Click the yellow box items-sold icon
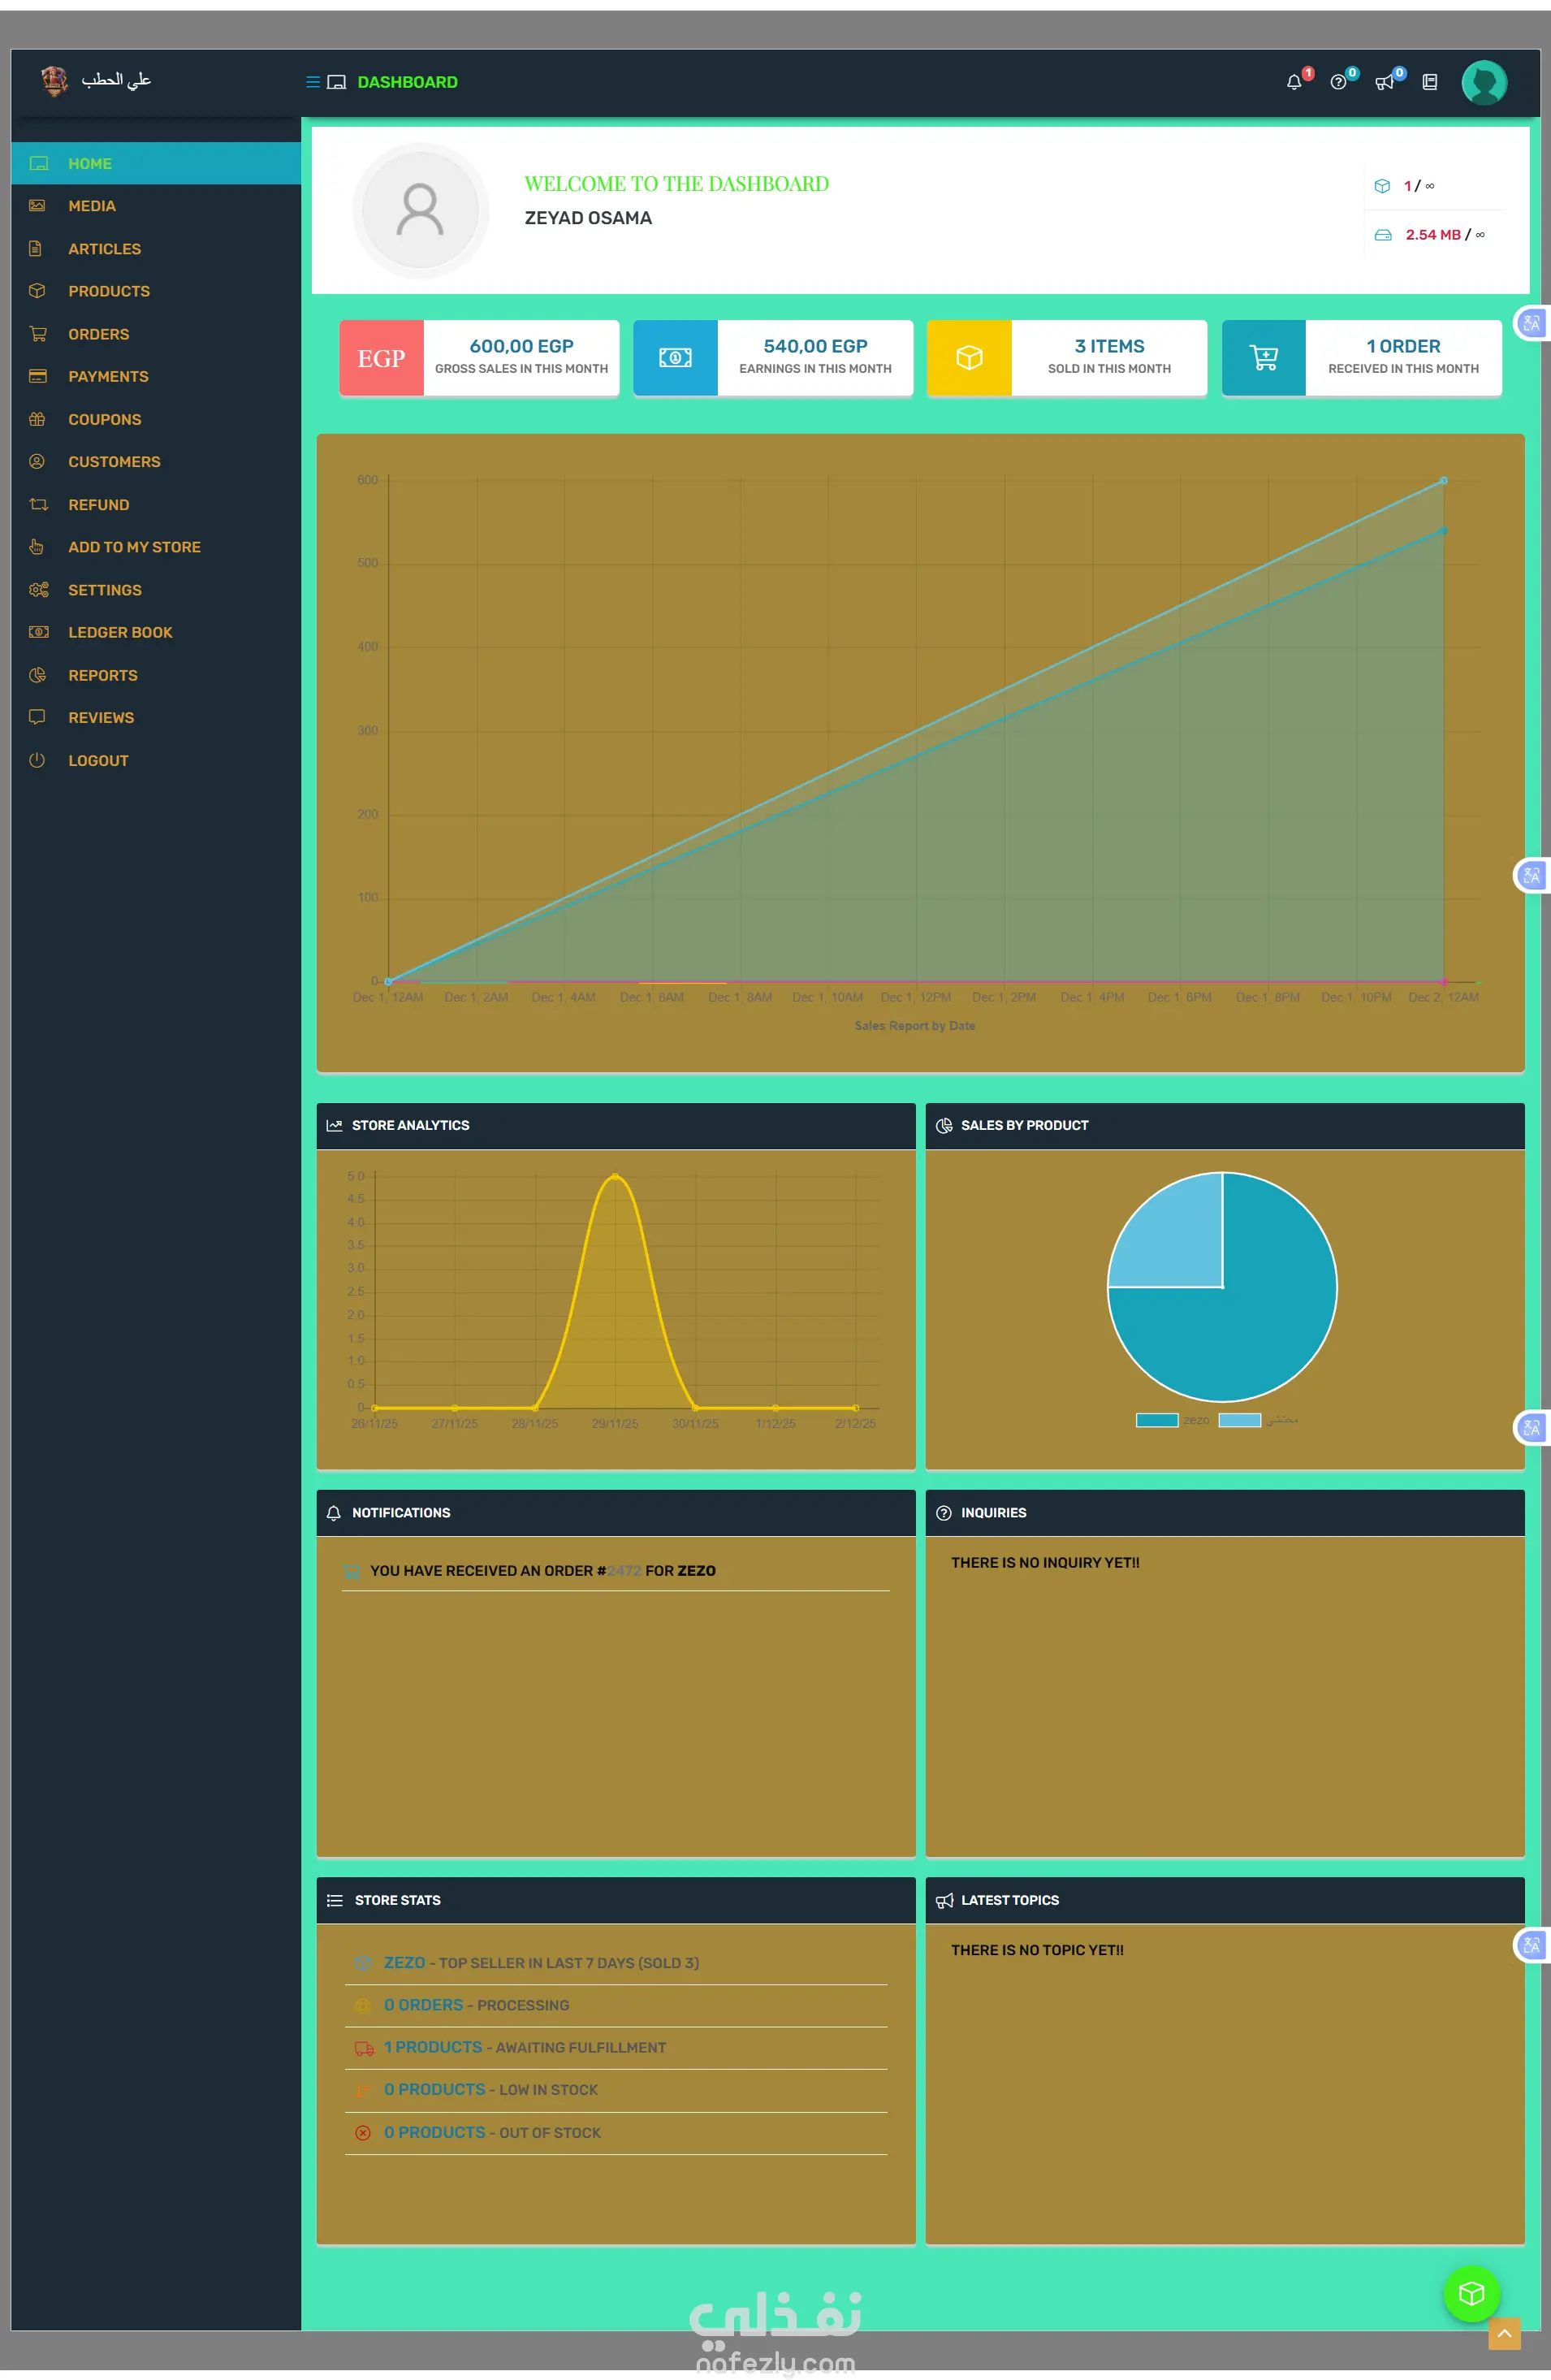The width and height of the screenshot is (1551, 2380). pos(969,358)
